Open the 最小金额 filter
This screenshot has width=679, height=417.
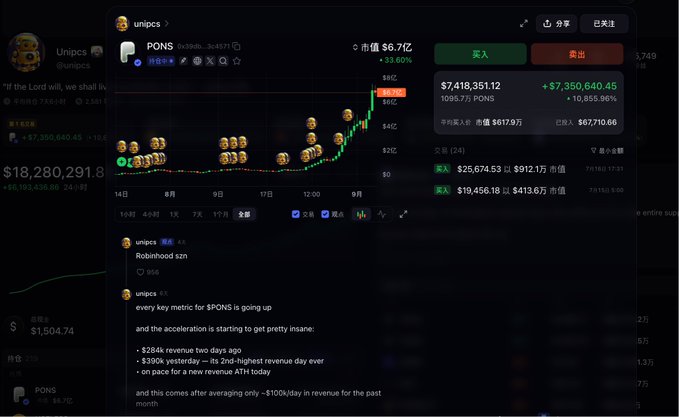(607, 151)
